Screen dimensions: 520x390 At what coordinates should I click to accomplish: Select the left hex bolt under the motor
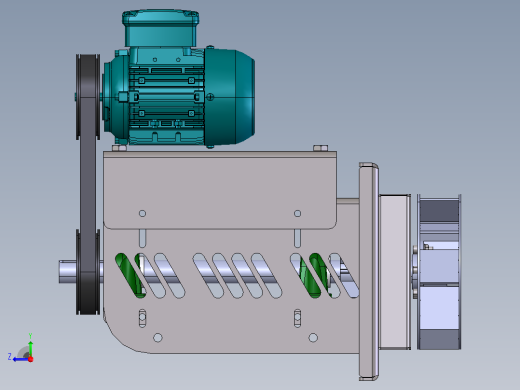119,148
